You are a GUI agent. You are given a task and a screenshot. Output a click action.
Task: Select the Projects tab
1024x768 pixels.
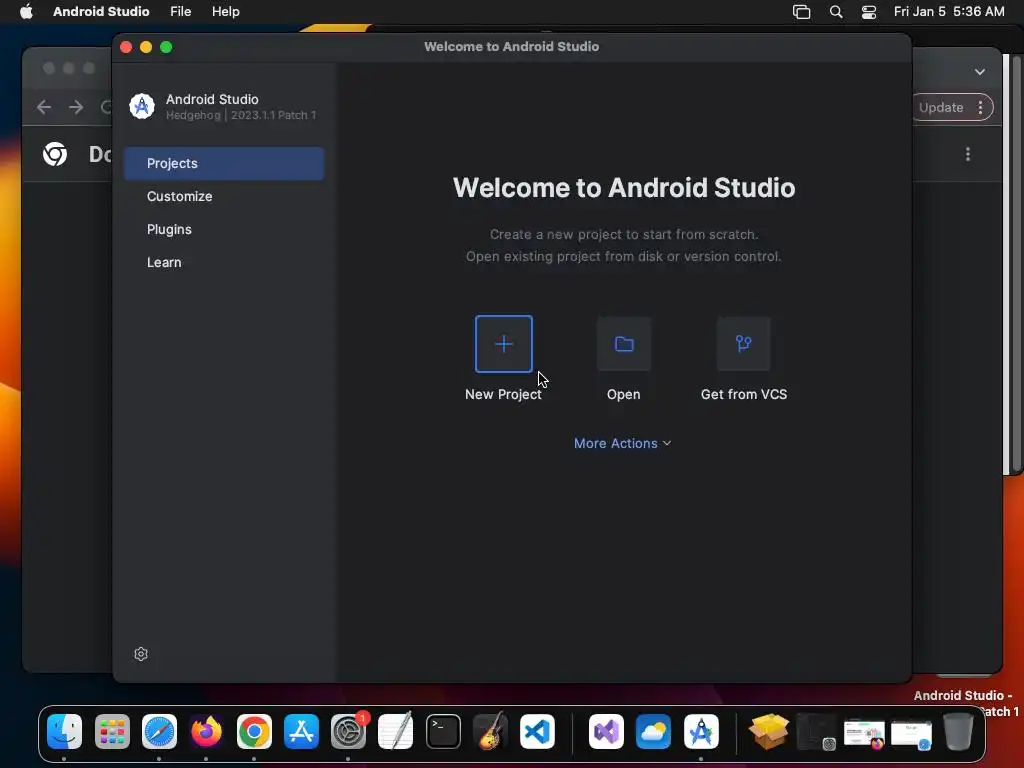click(224, 163)
